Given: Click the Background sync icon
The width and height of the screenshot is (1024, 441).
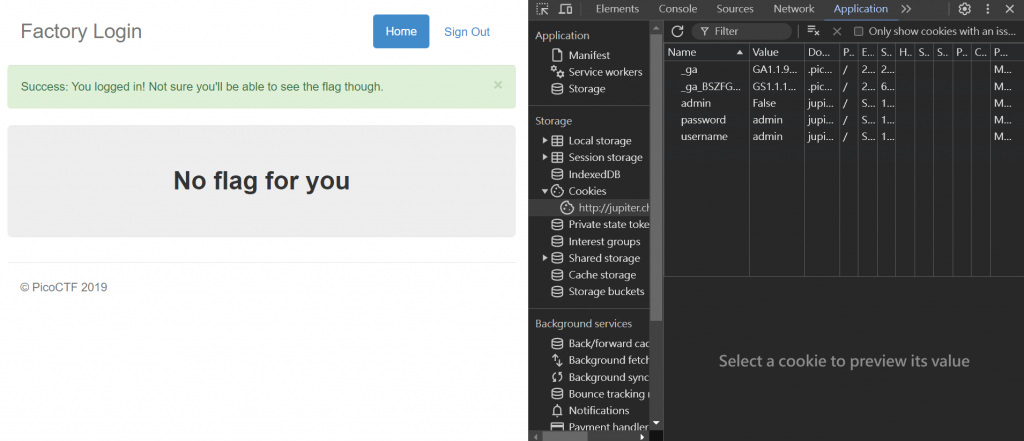Looking at the screenshot, I should pyautogui.click(x=557, y=377).
